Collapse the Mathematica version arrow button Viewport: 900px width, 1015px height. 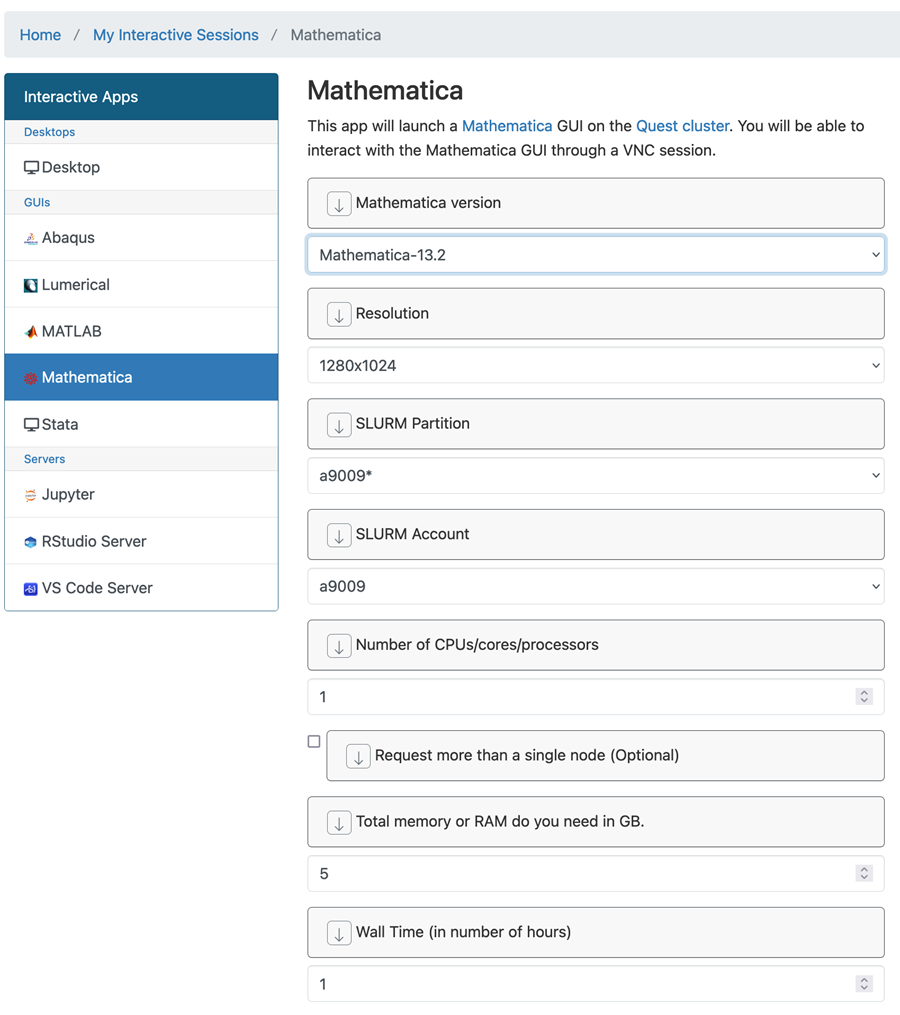[x=339, y=204]
